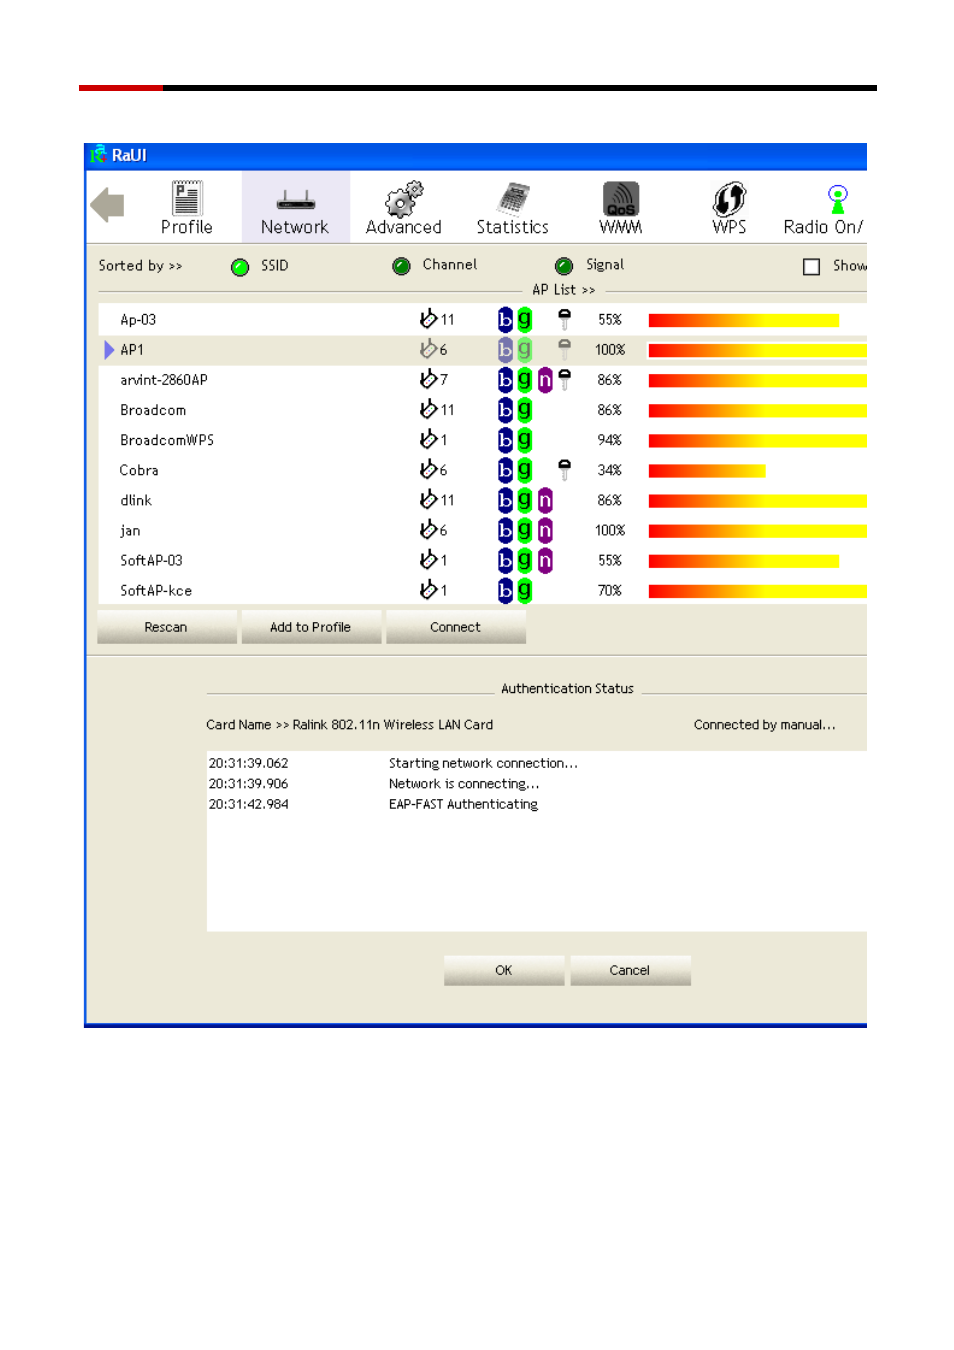Viewport: 954px width, 1350px height.
Task: Open the WMM QoS icon
Action: (621, 198)
